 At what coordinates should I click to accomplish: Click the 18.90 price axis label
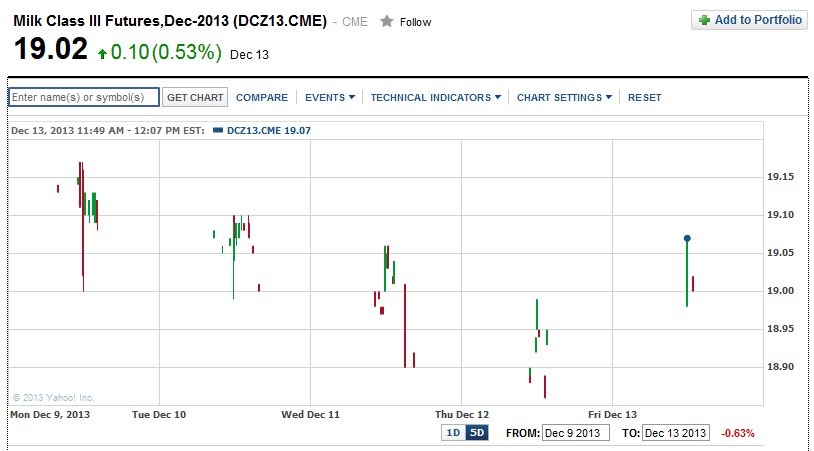(x=780, y=367)
